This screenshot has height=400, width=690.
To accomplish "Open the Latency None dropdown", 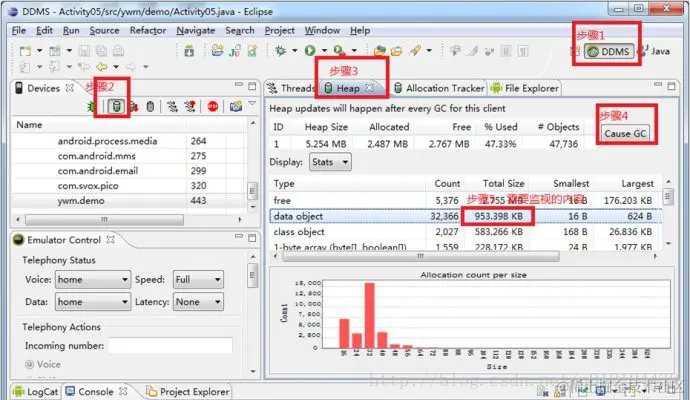I will pos(198,302).
